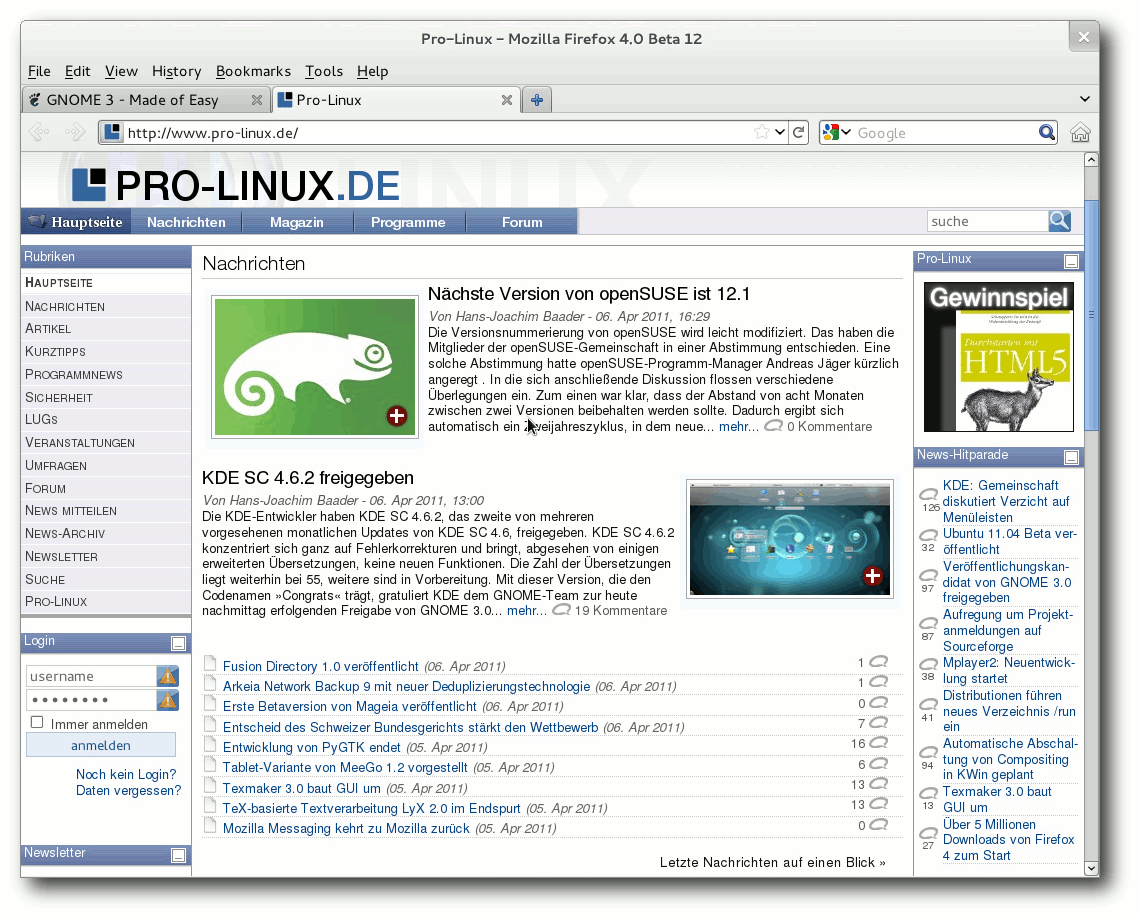Screen dimensions: 1140x918
Task: Click the warning icon beside password field
Action: click(168, 700)
